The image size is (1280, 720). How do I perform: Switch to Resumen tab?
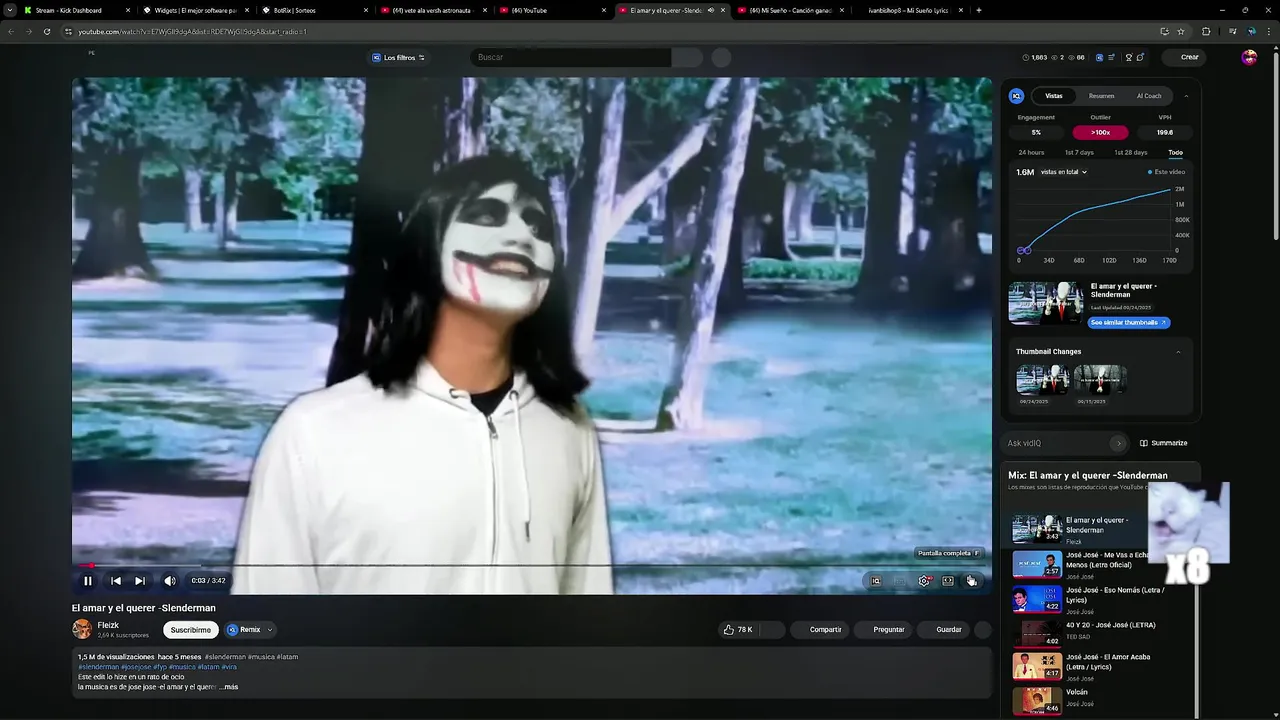pos(1101,96)
